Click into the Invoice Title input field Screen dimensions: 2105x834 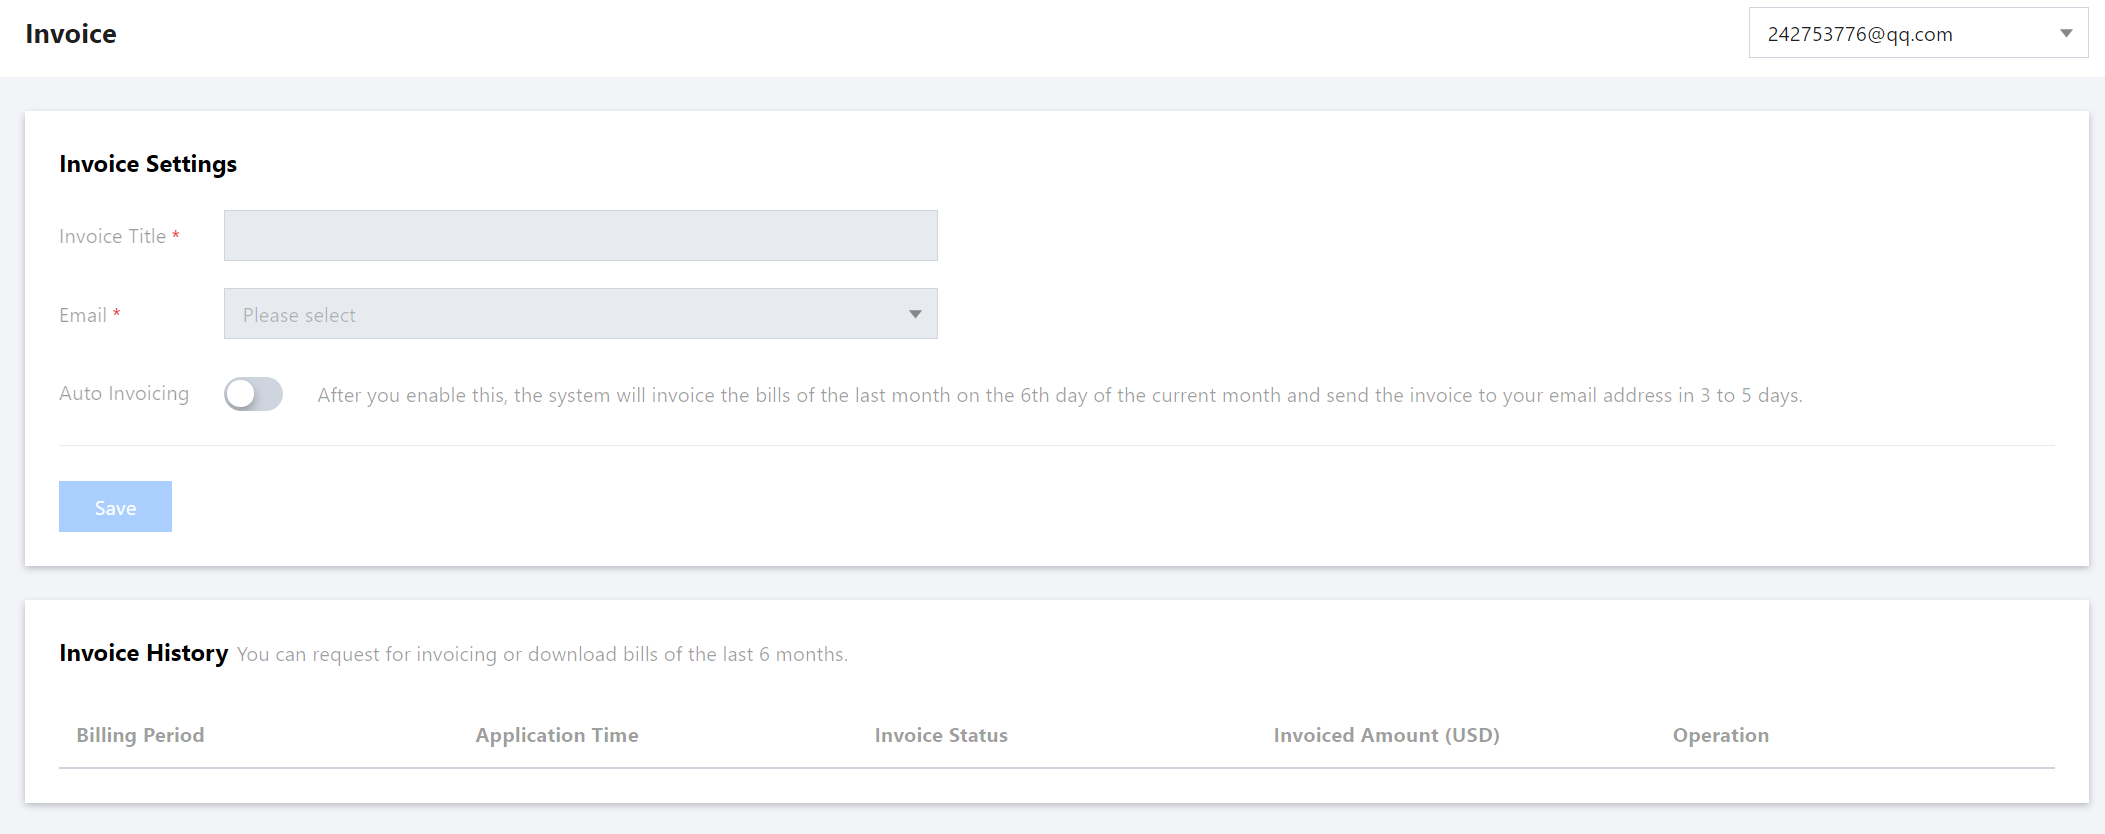tap(580, 236)
